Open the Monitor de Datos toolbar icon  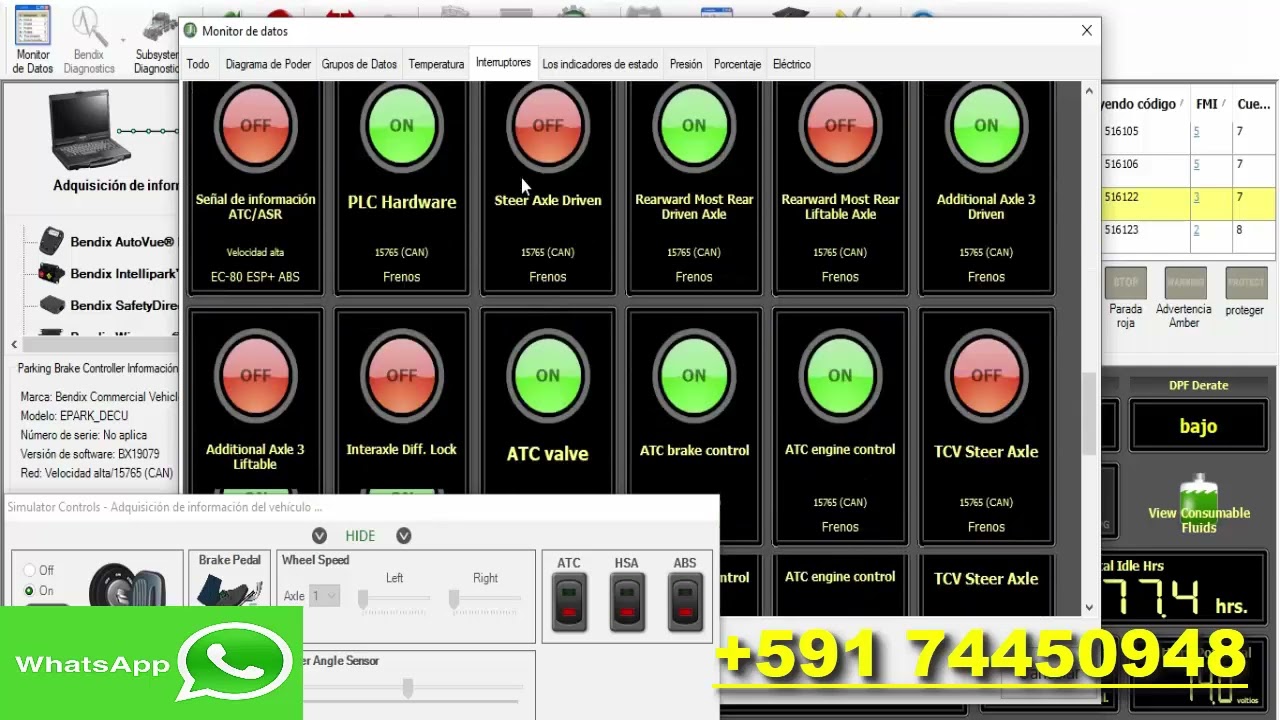click(x=32, y=38)
